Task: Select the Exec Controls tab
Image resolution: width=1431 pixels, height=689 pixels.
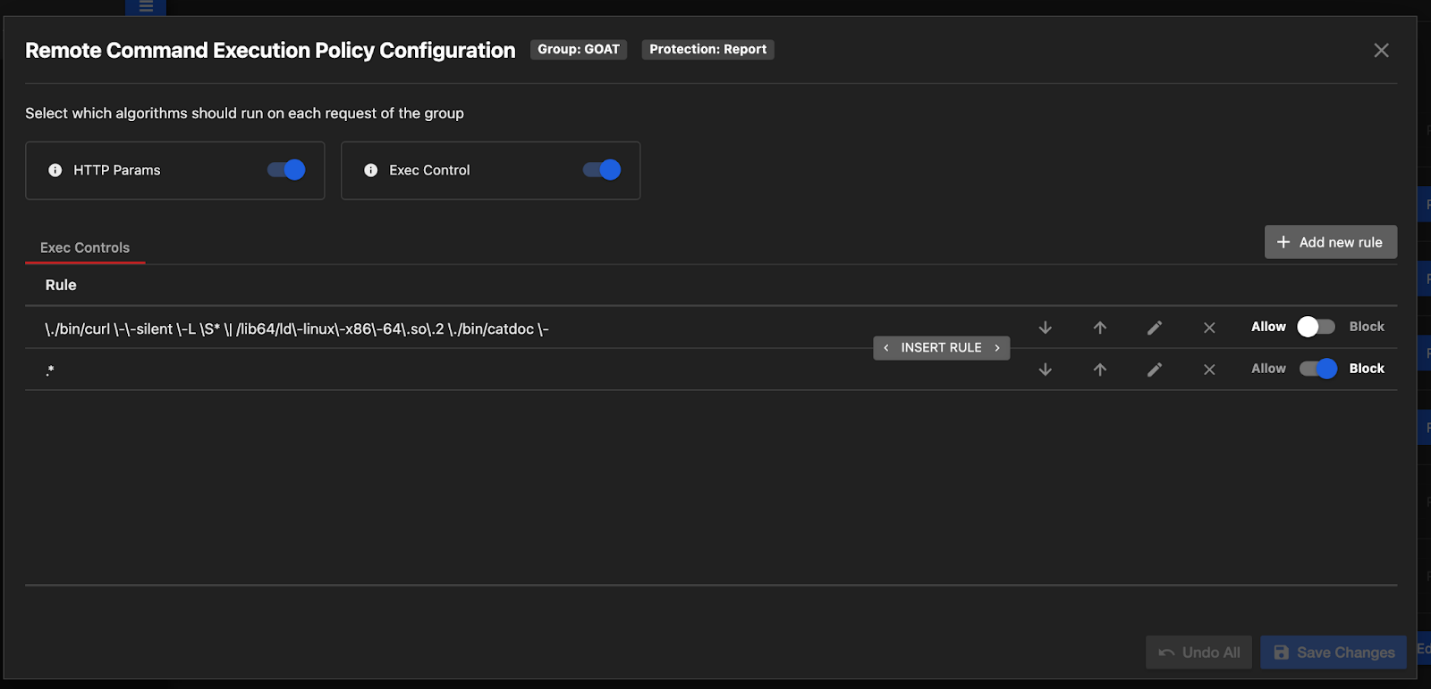Action: click(x=85, y=248)
